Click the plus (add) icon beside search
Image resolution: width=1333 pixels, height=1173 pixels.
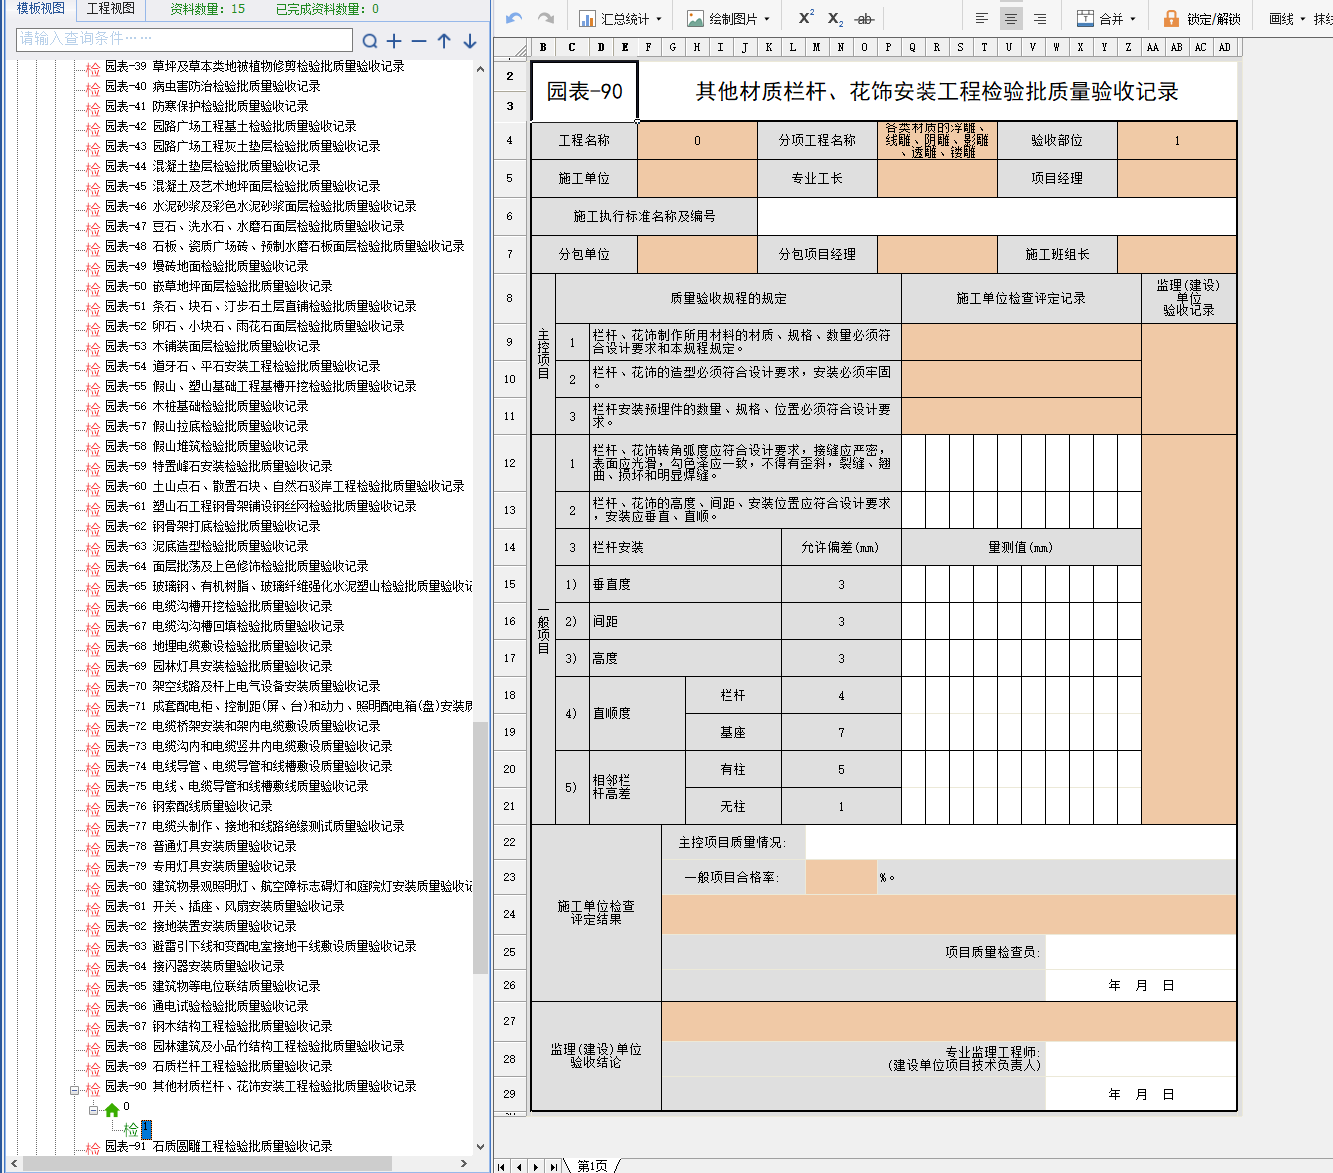(x=394, y=41)
